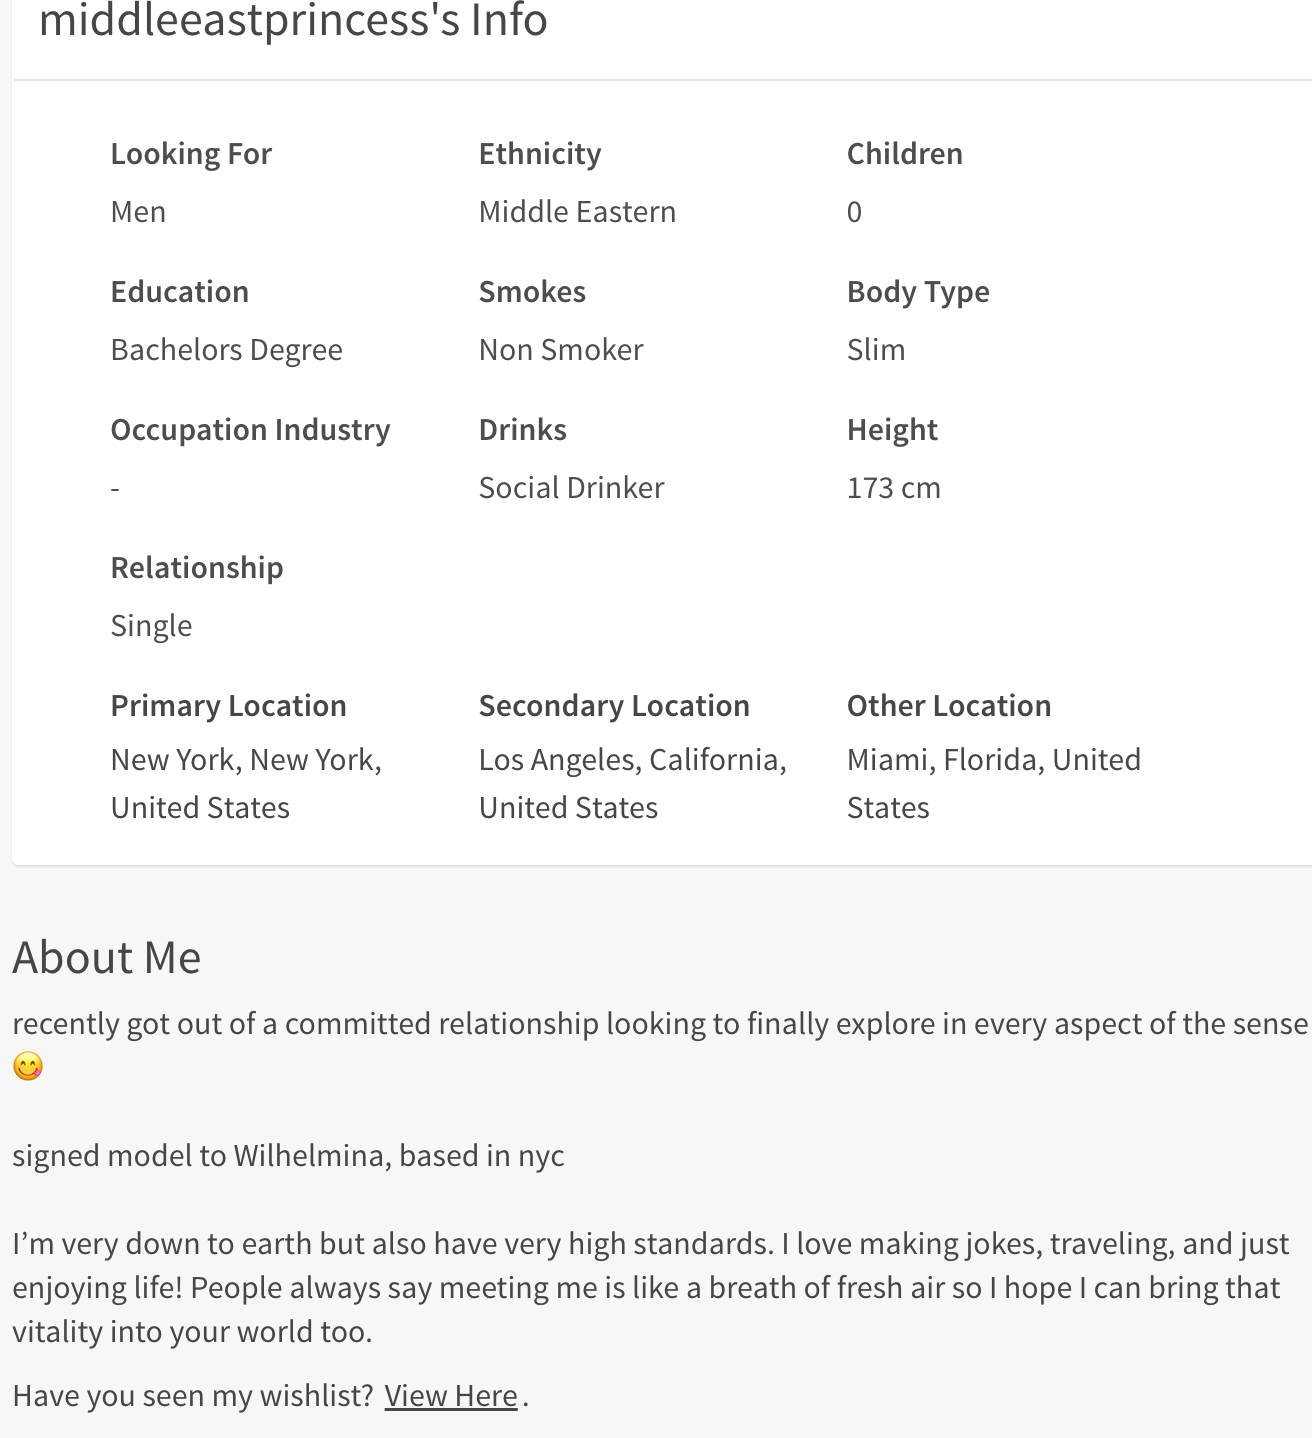This screenshot has width=1312, height=1438.
Task: Select the Looking For label
Action: 191,154
